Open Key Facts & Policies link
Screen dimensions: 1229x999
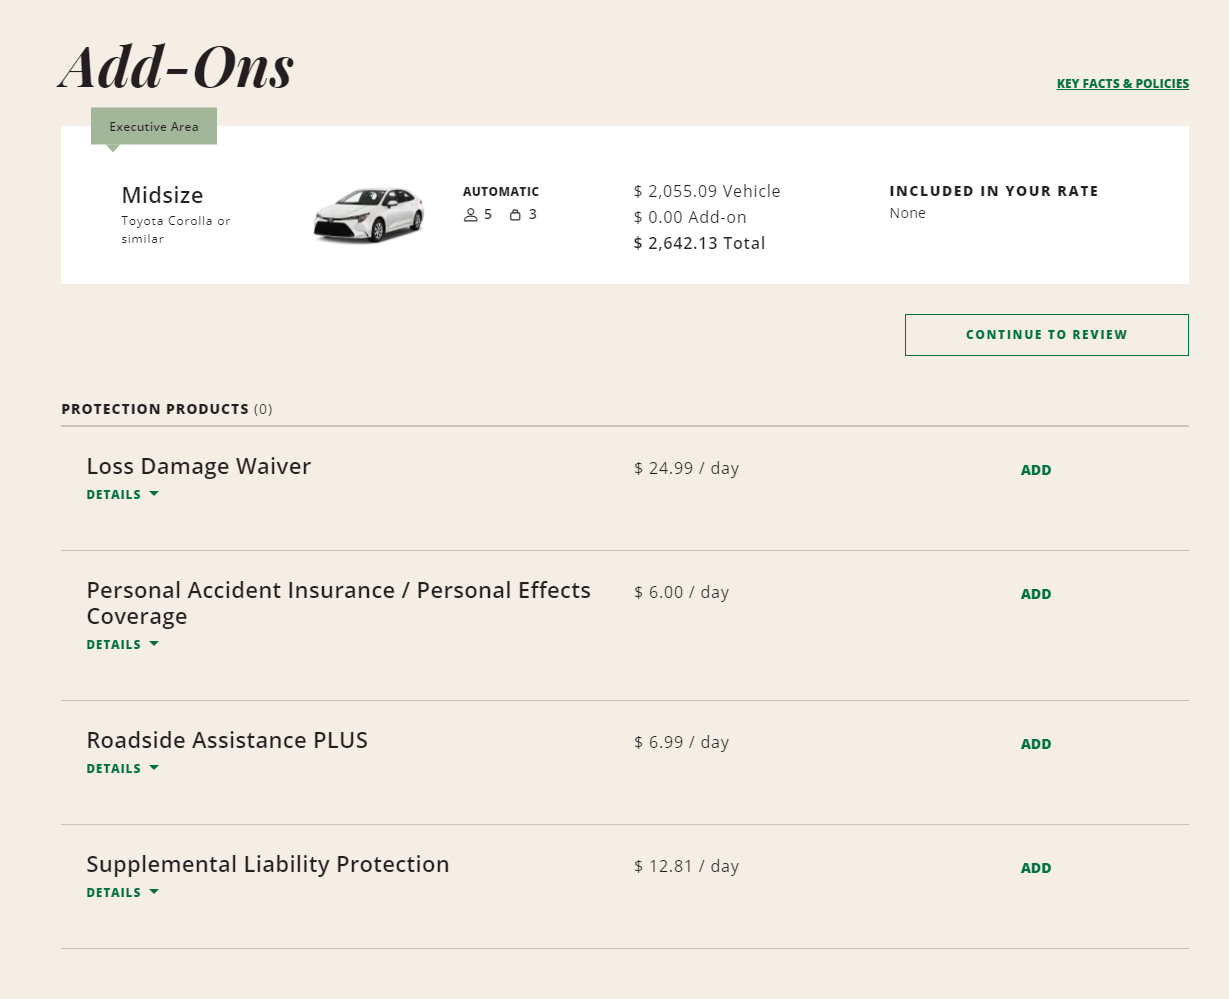pos(1123,84)
